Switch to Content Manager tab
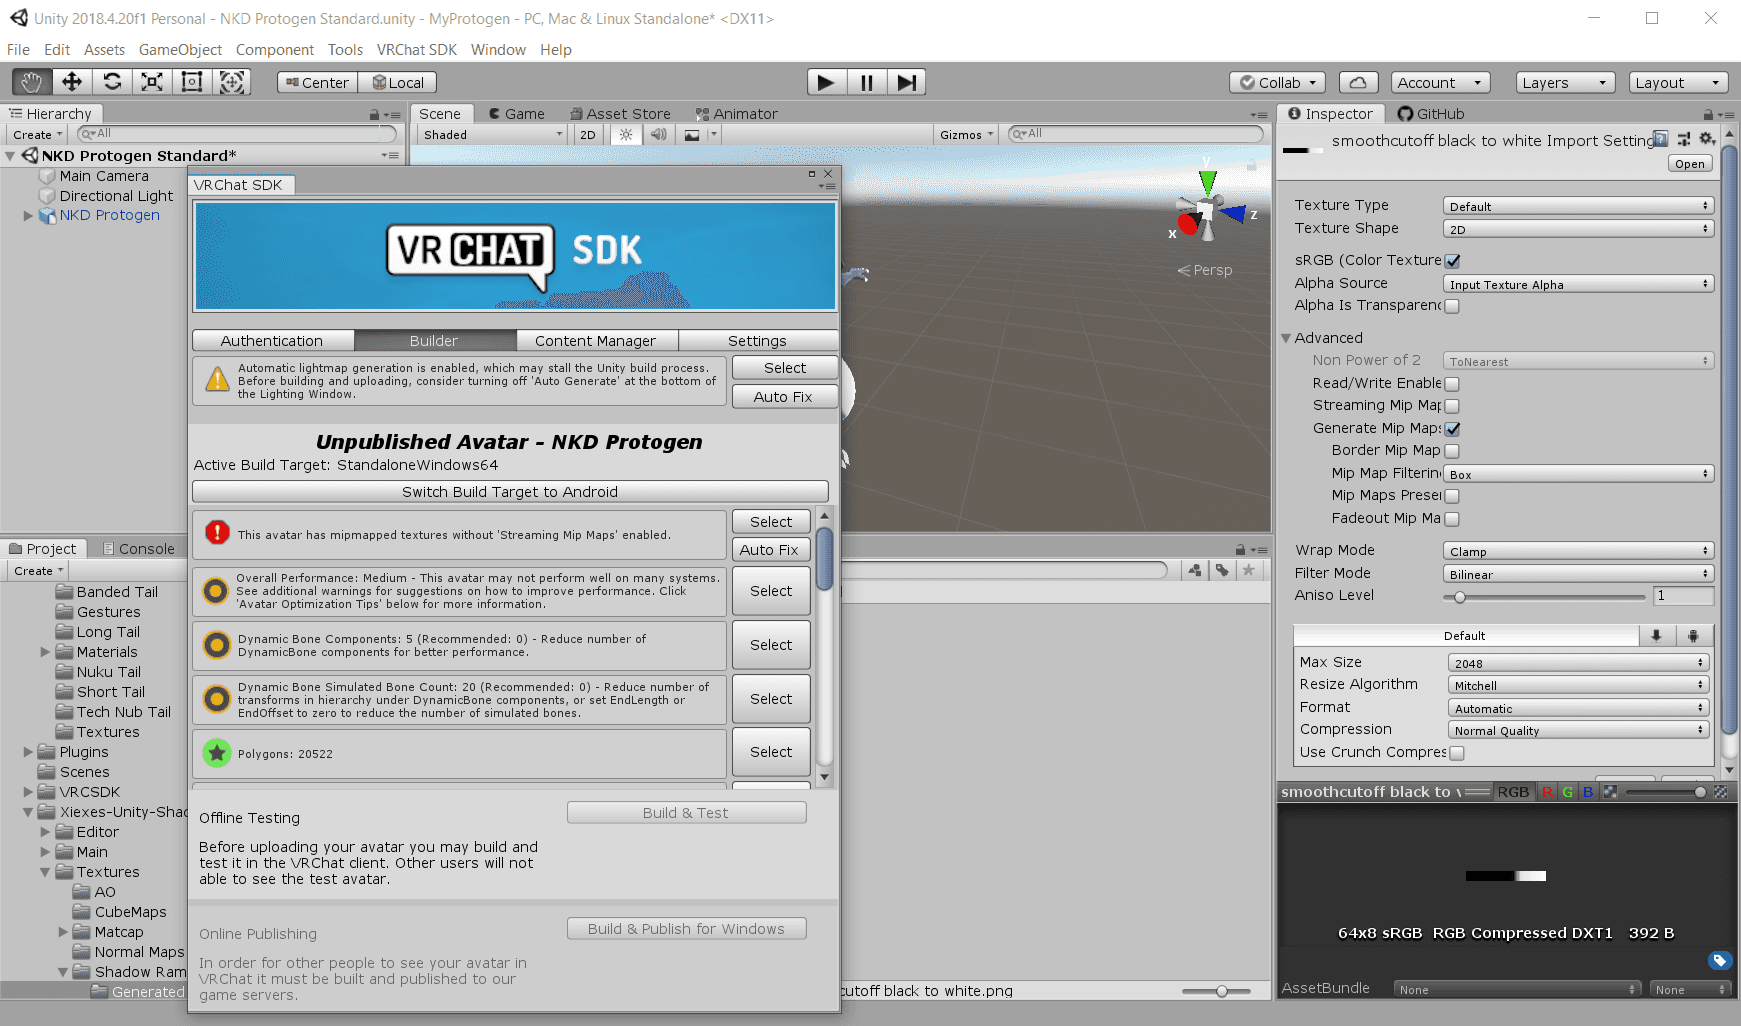 [596, 341]
